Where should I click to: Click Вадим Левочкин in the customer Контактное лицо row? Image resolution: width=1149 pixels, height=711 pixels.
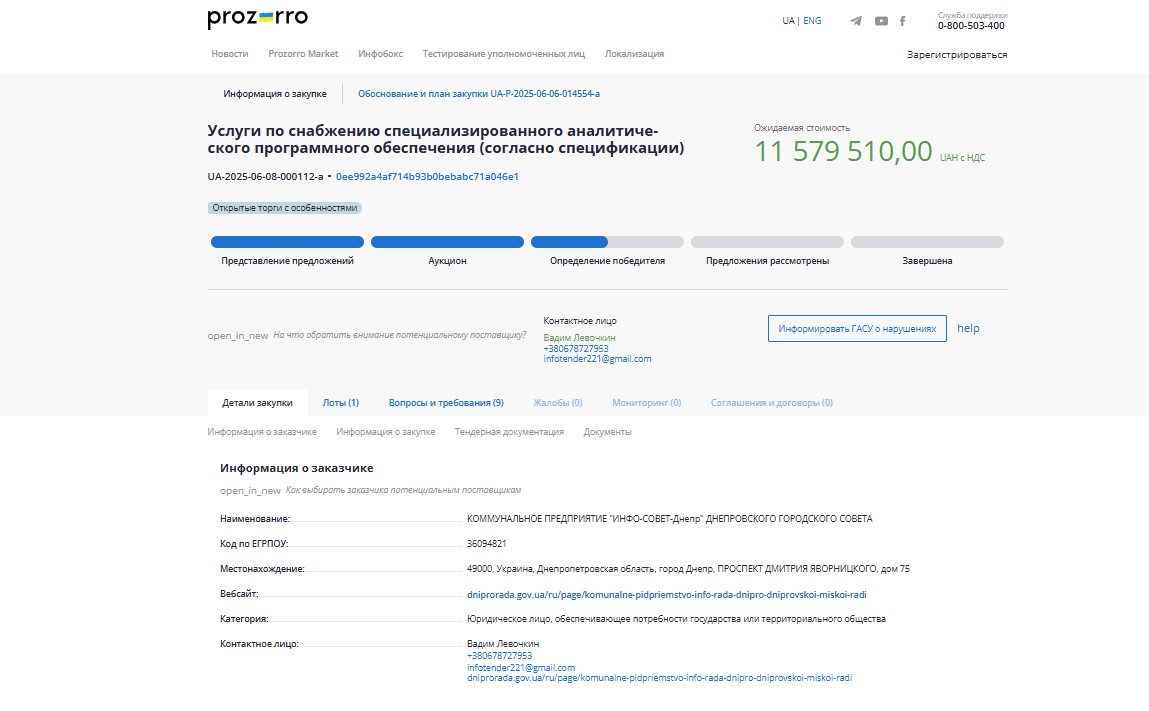(x=503, y=644)
